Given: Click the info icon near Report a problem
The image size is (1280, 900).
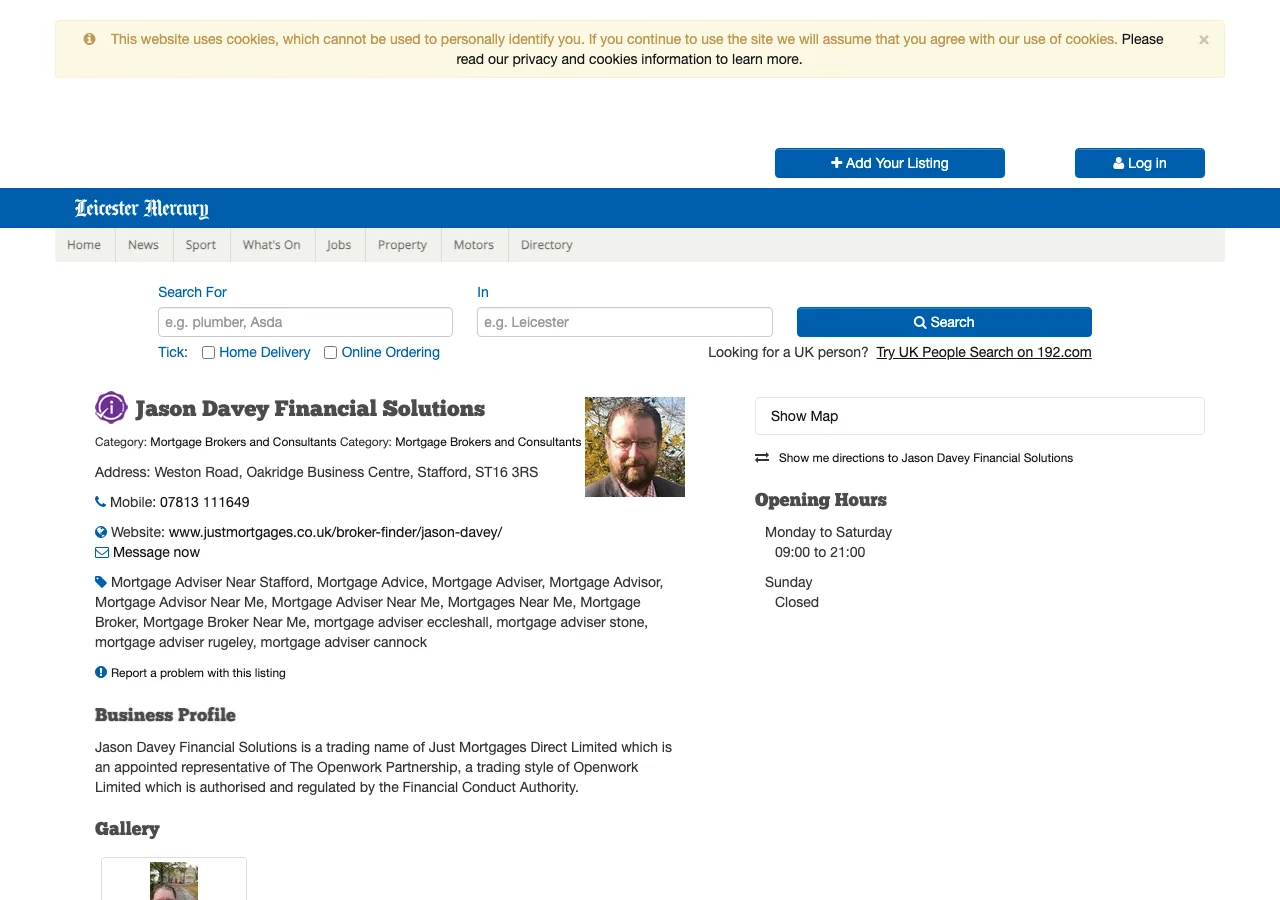Looking at the screenshot, I should coord(100,671).
